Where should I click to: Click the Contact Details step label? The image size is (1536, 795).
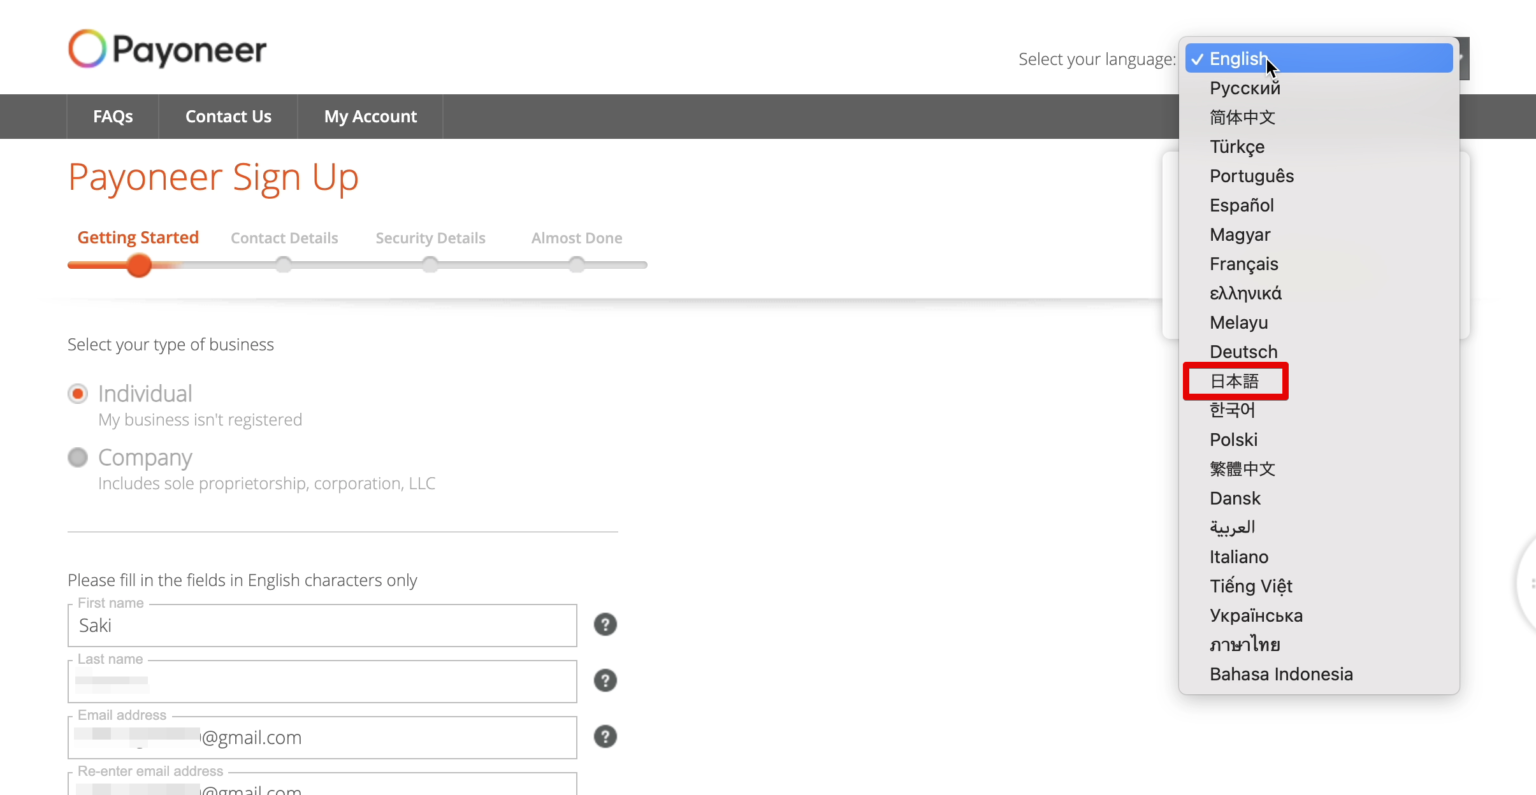pos(284,238)
